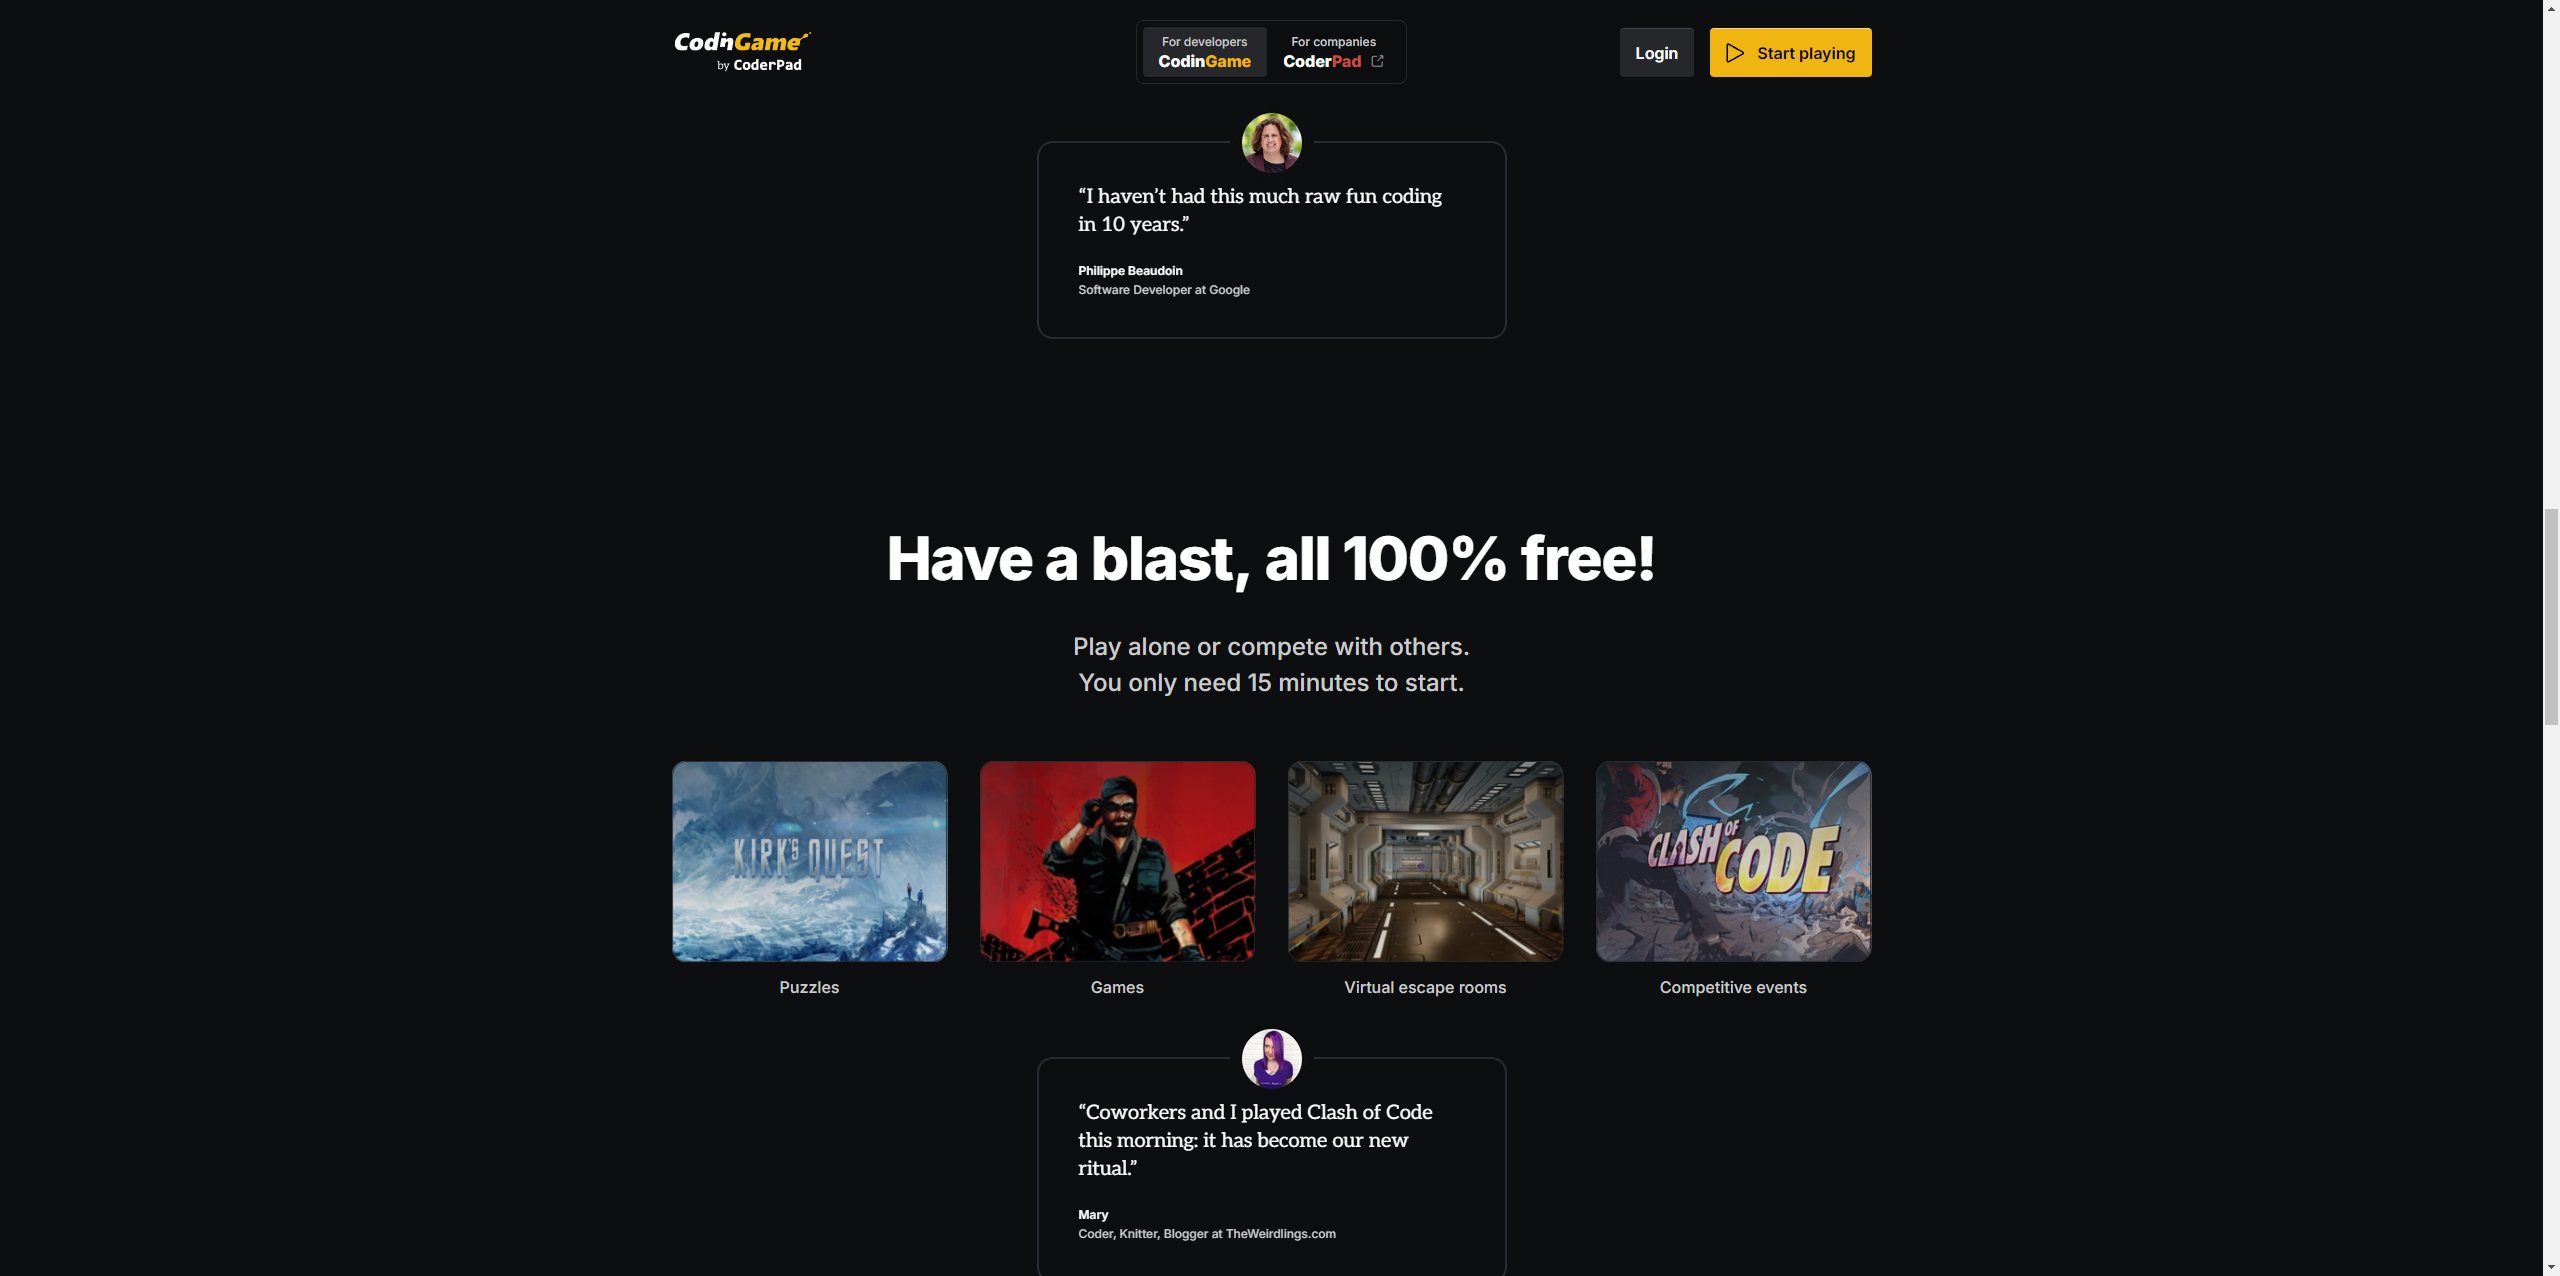Click the Games label link

click(1117, 987)
